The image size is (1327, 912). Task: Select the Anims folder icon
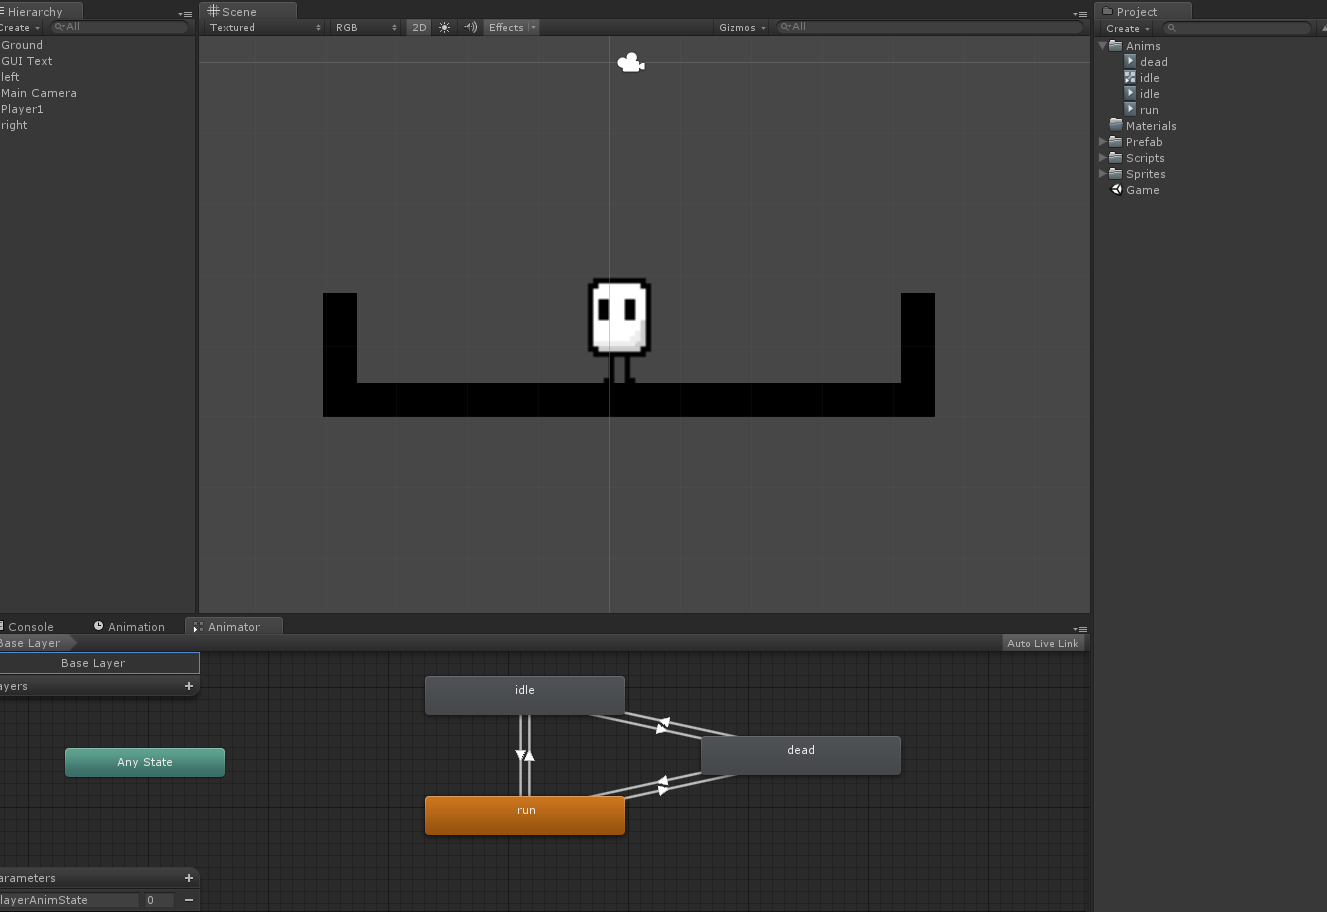tap(1116, 45)
